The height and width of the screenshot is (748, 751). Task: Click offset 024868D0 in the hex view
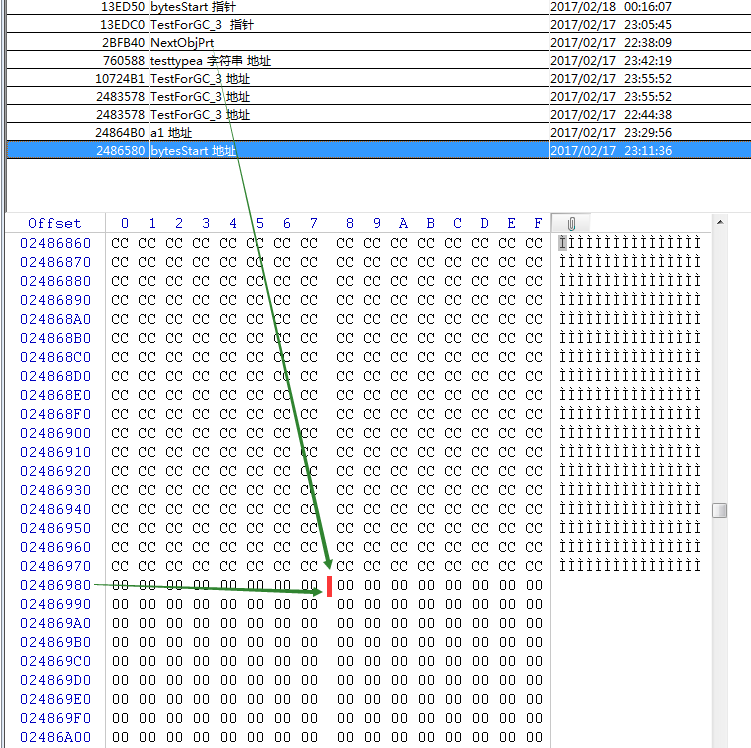point(56,376)
